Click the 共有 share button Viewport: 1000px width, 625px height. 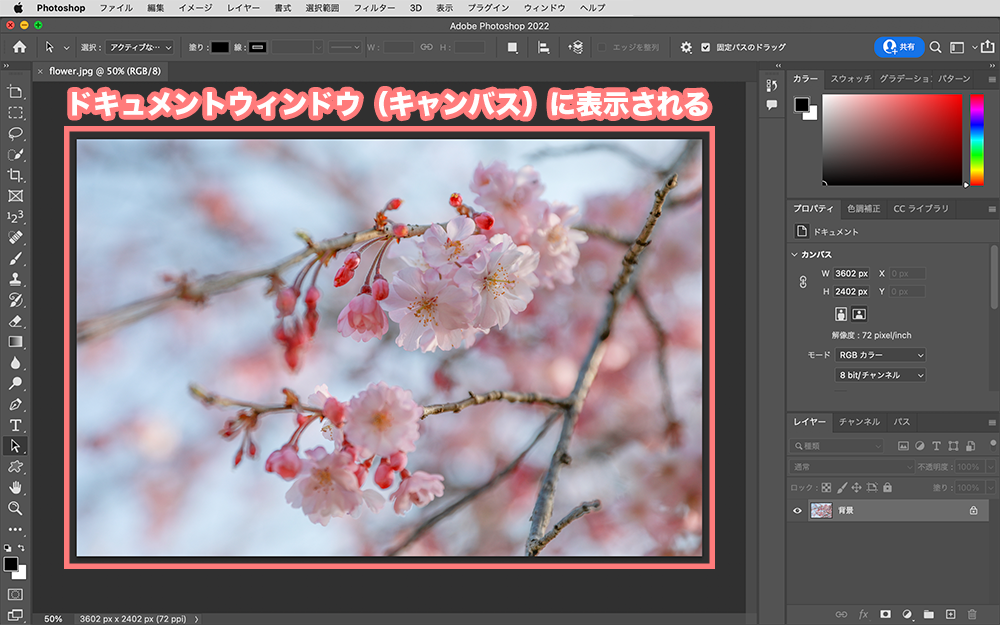click(899, 47)
